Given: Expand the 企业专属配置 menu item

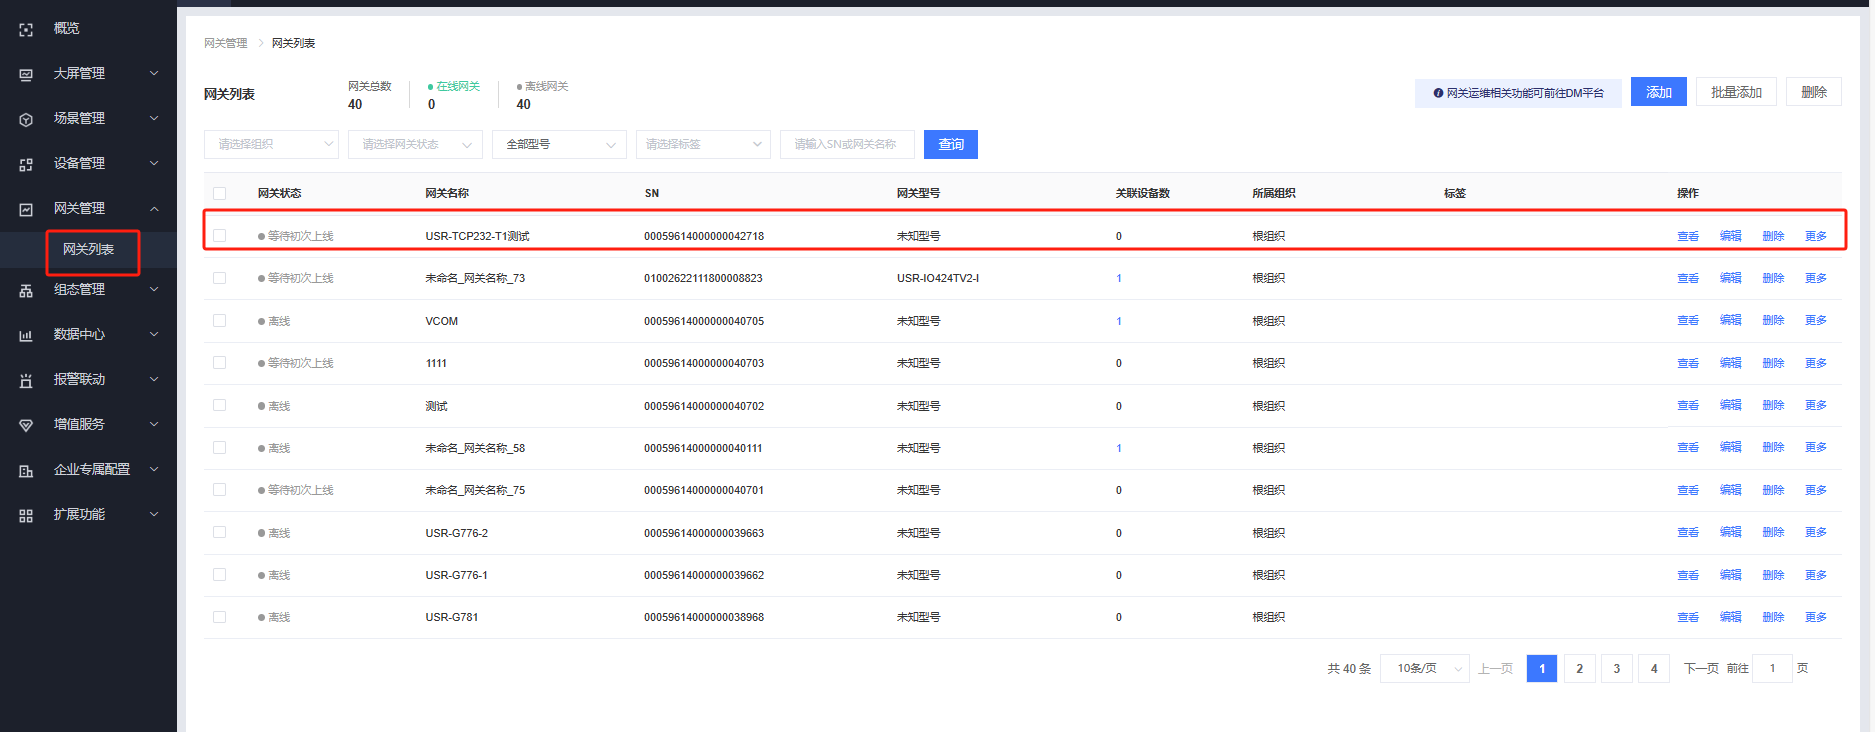Looking at the screenshot, I should click(91, 470).
